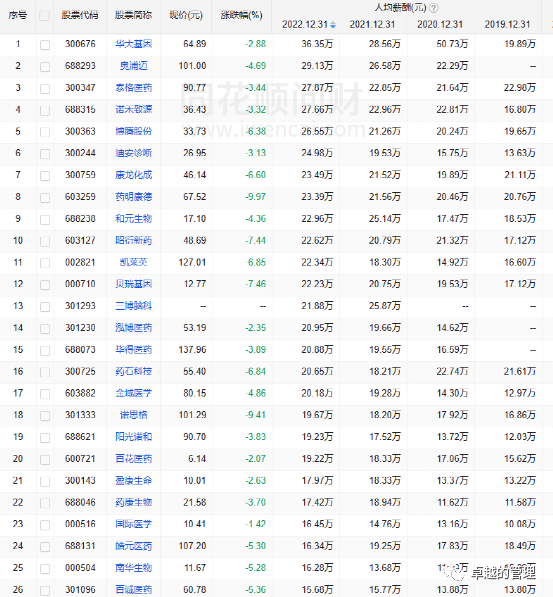
Task: Click the help icon beside 人均薪酬(元)
Action: tap(433, 8)
